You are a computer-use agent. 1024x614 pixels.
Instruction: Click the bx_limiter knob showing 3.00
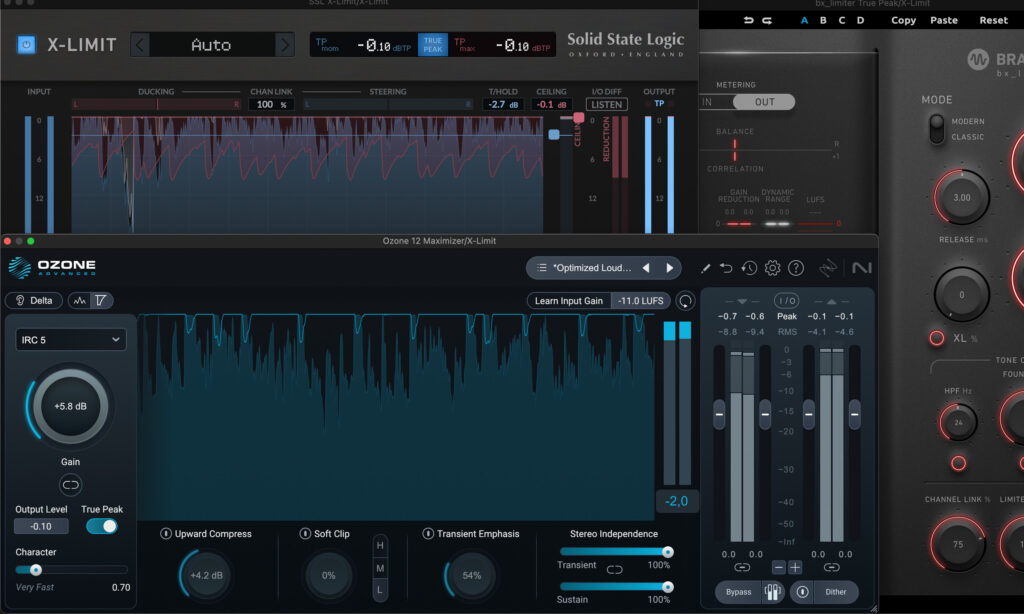tap(961, 197)
